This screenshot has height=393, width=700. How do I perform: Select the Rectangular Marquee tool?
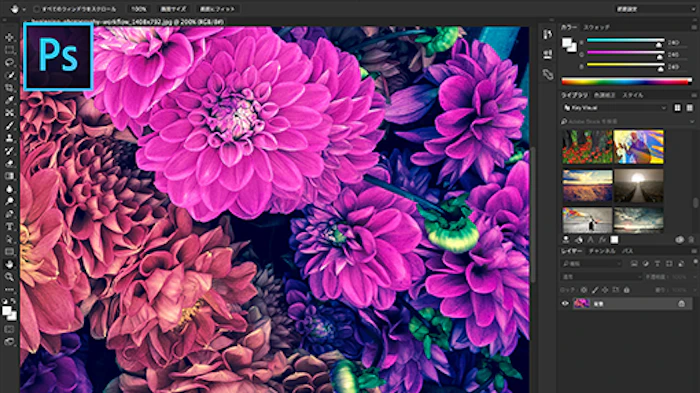pyautogui.click(x=9, y=50)
